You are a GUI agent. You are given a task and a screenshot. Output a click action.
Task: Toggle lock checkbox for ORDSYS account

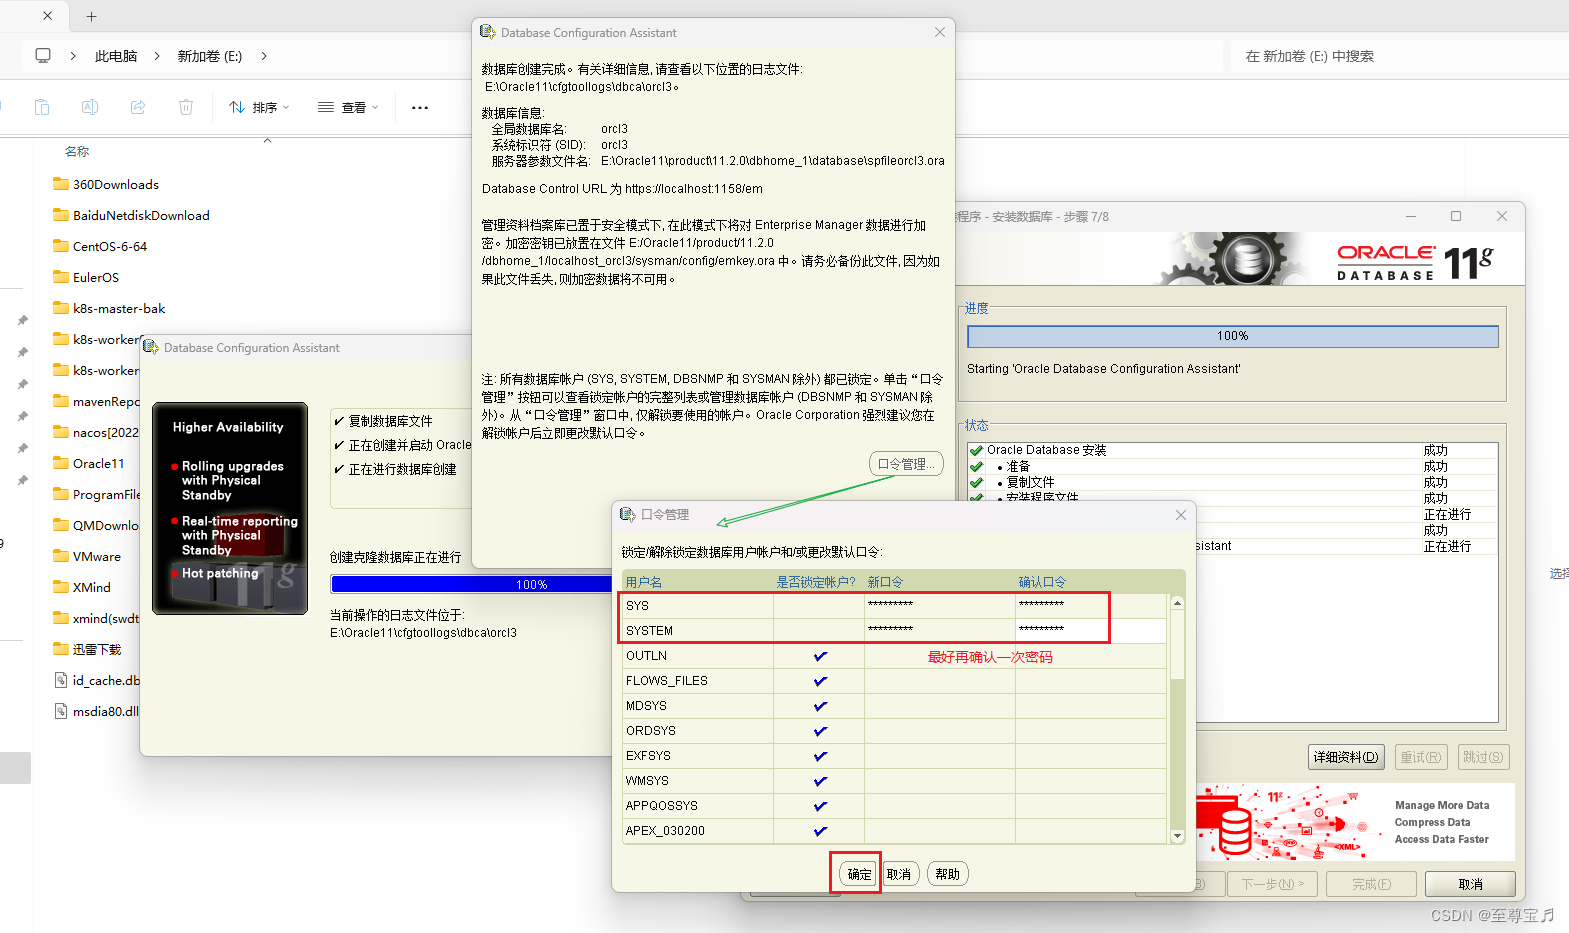820,731
